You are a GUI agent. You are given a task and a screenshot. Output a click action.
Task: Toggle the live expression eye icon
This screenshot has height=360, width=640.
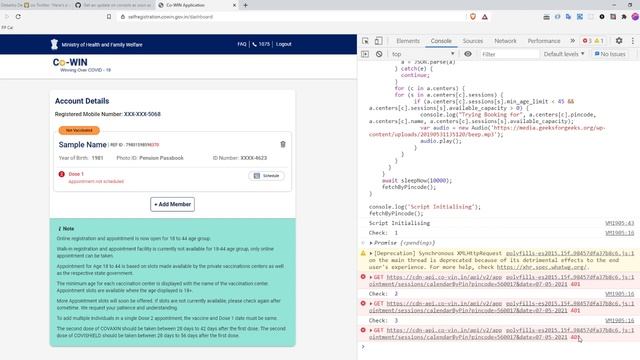pyautogui.click(x=468, y=54)
